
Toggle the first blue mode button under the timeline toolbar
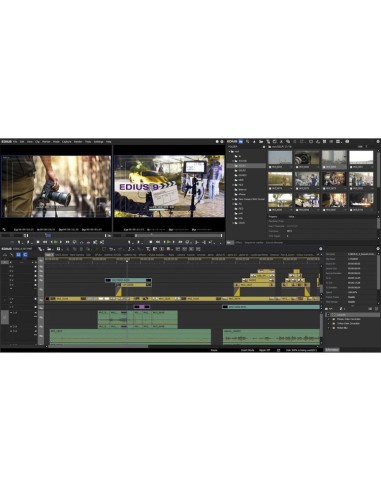[x=19, y=255]
